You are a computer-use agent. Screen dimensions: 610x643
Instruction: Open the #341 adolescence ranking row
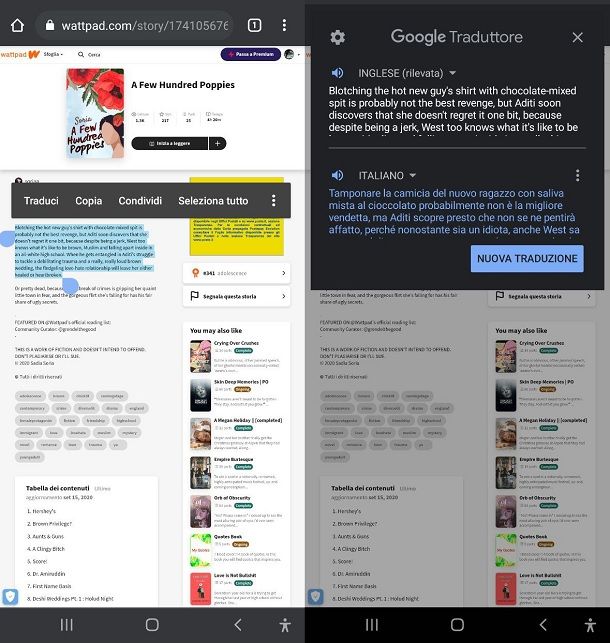(x=237, y=273)
